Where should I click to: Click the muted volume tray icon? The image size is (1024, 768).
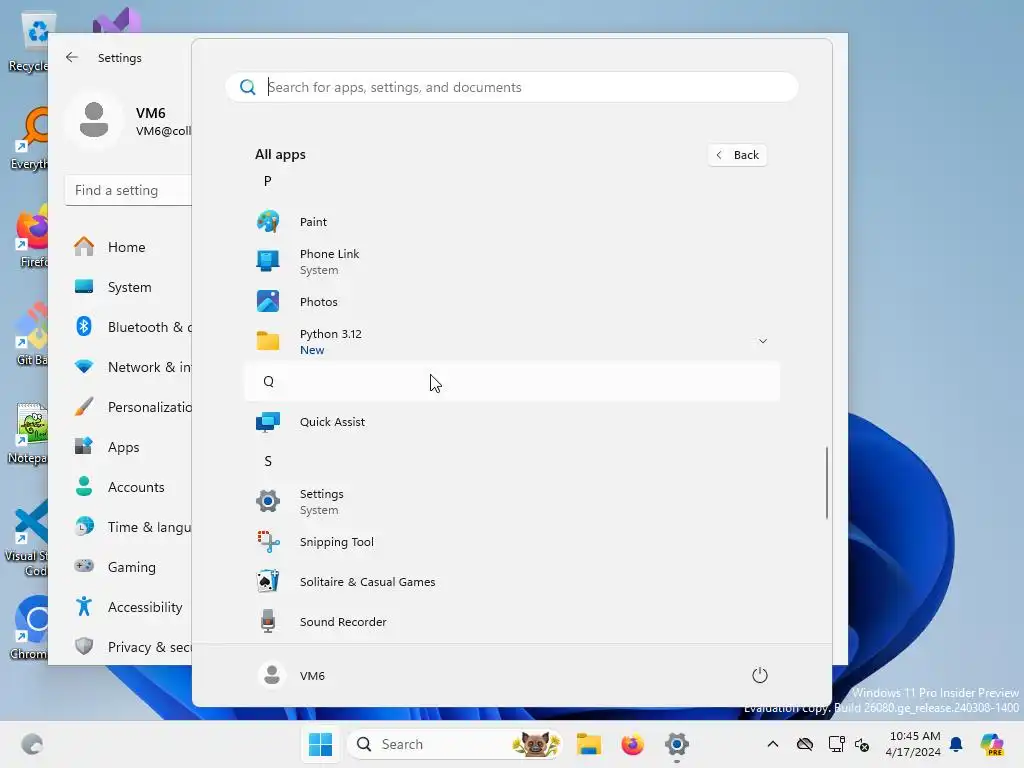pyautogui.click(x=862, y=744)
